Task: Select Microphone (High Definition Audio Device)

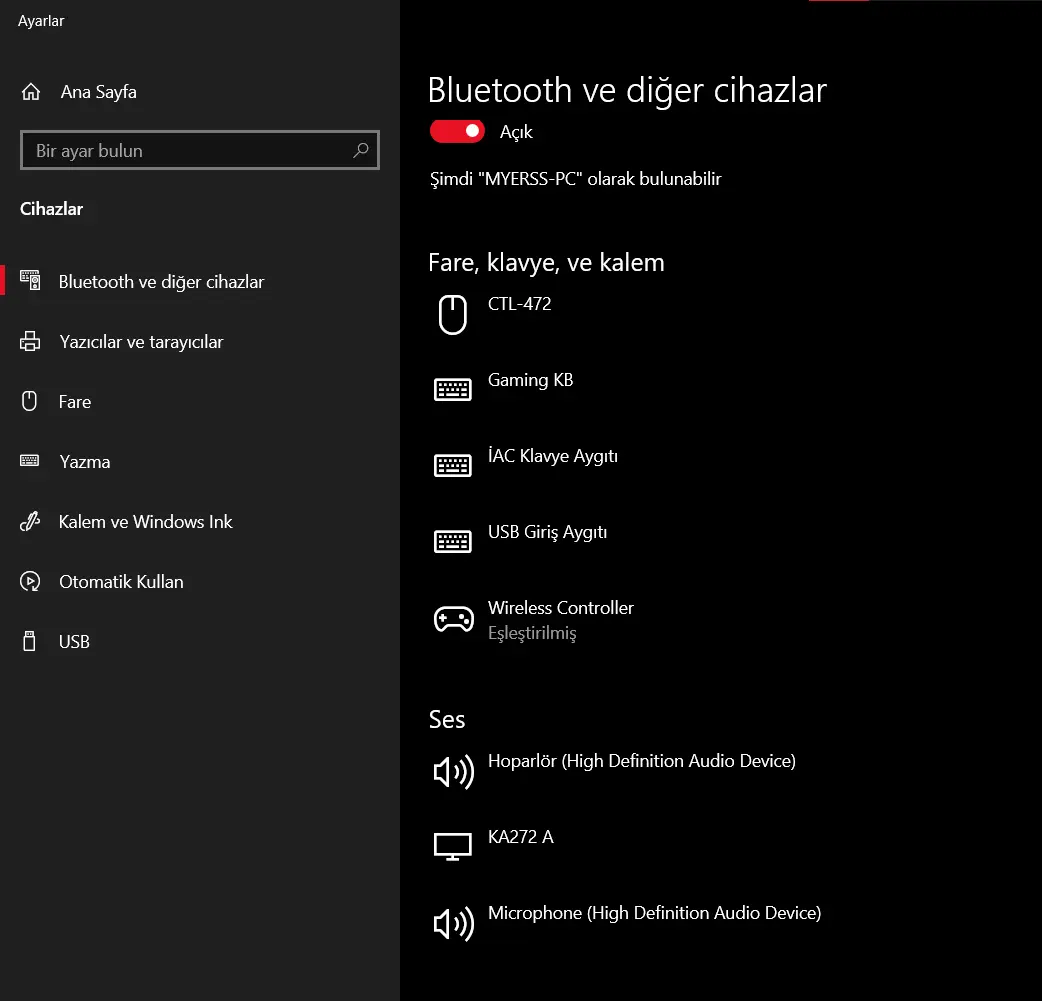Action: [654, 913]
